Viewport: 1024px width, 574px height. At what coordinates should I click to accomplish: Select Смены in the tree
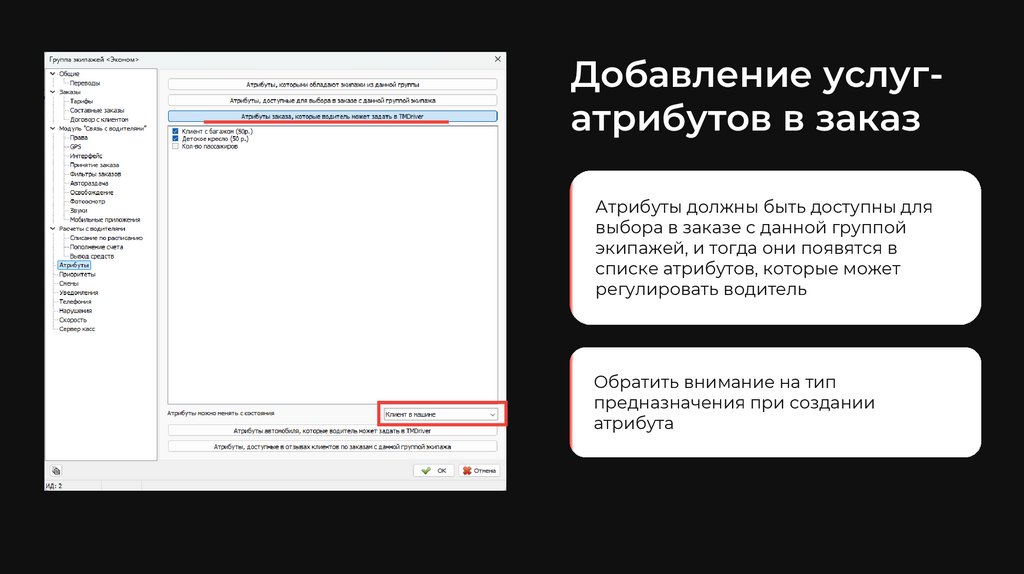(x=69, y=284)
